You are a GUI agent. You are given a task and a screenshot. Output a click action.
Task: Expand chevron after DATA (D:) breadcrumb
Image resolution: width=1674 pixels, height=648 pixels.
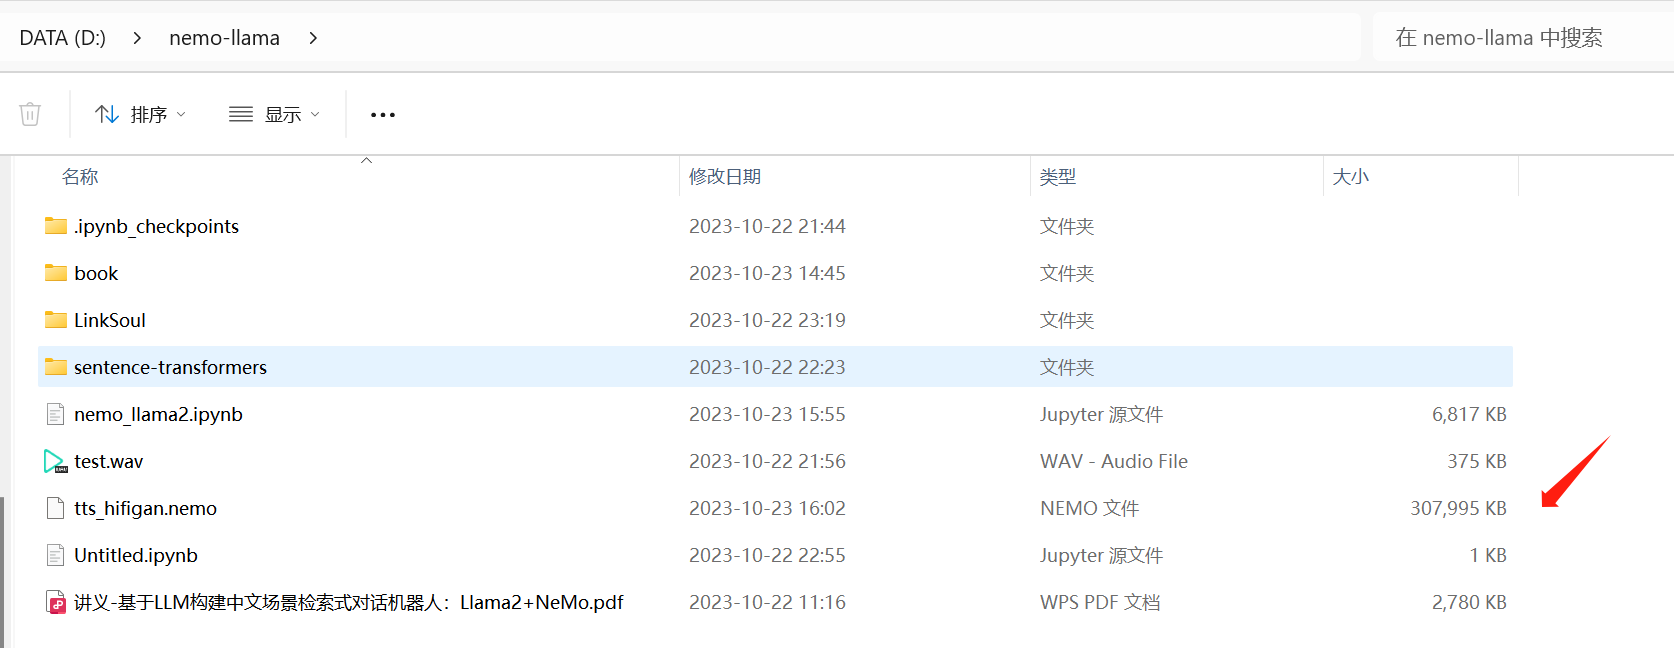137,38
